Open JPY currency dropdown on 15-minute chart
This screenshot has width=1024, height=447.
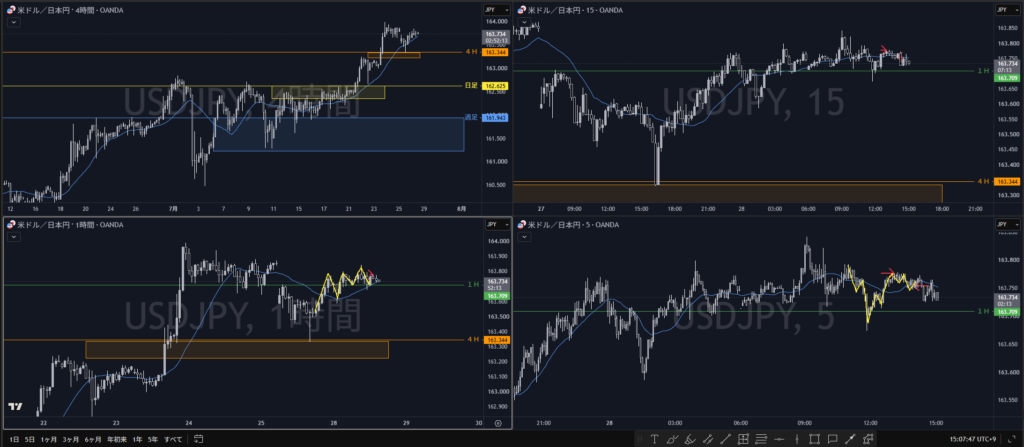[1007, 10]
